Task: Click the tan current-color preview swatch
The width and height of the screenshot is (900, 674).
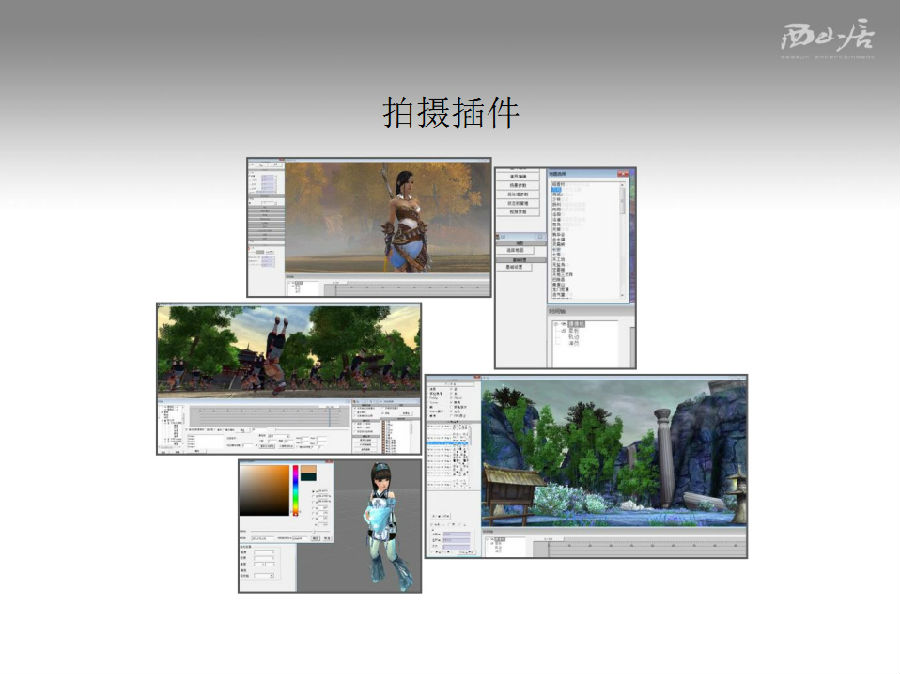Action: click(309, 469)
